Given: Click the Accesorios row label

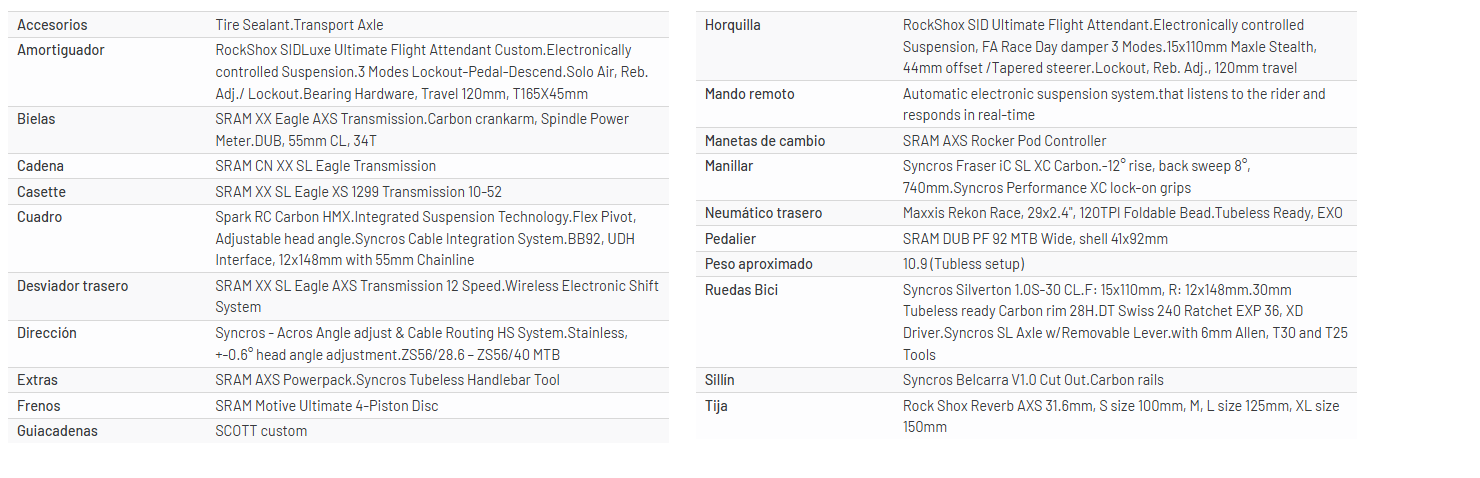Looking at the screenshot, I should [52, 25].
